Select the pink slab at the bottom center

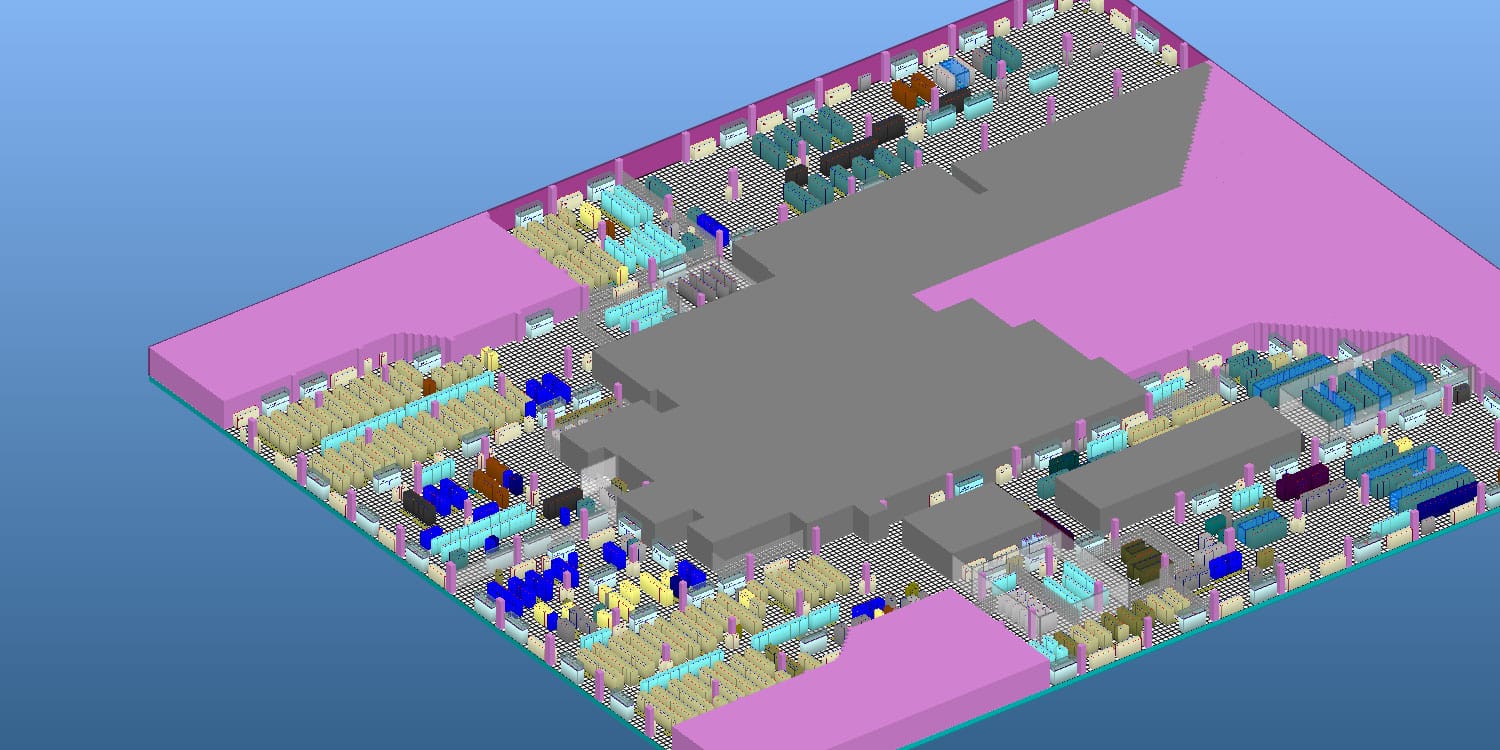click(860, 680)
